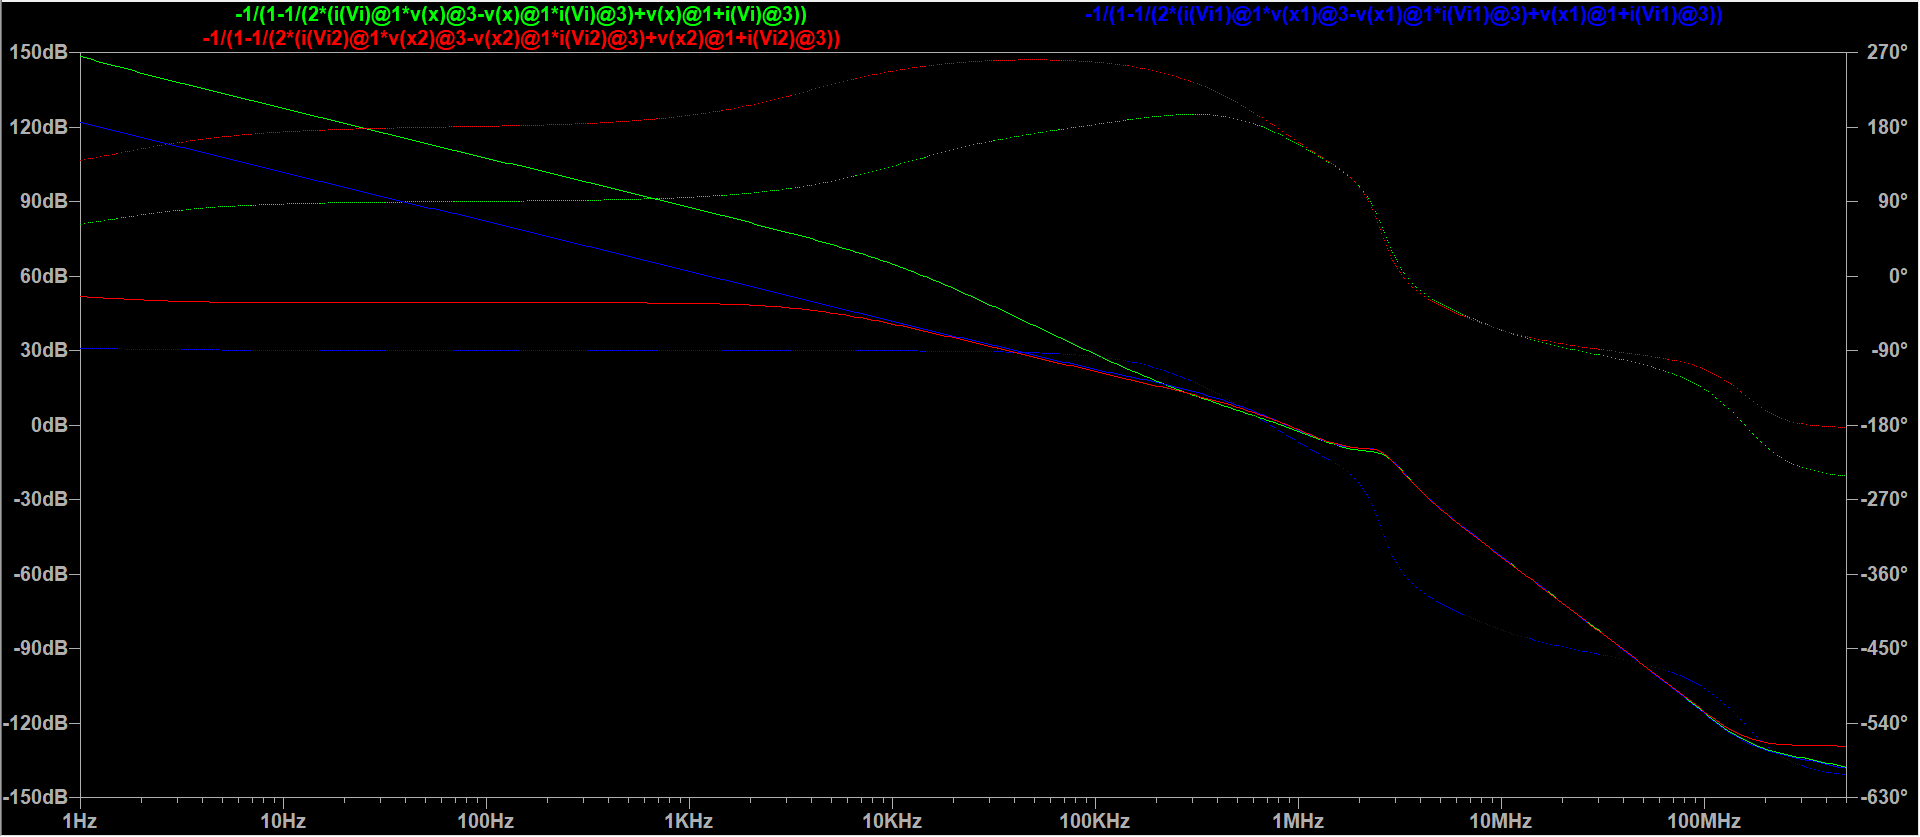Pick the 0° phase axis label
The image size is (1920, 837).
pos(1898,276)
